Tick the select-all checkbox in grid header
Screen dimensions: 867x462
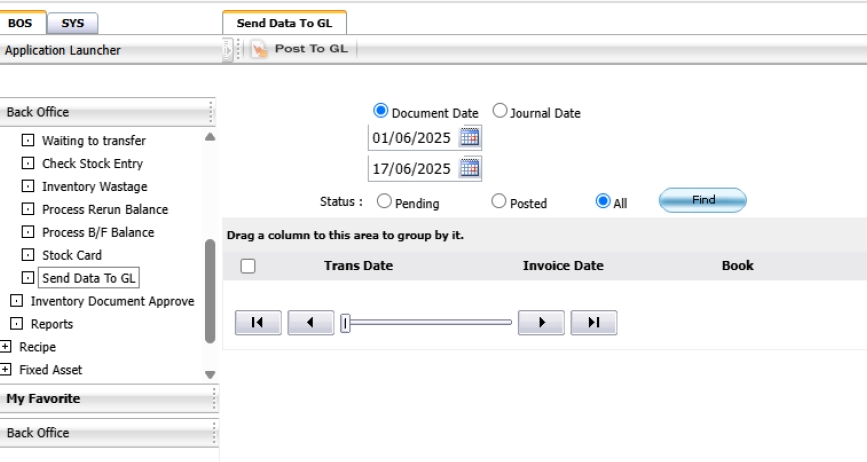pyautogui.click(x=248, y=266)
